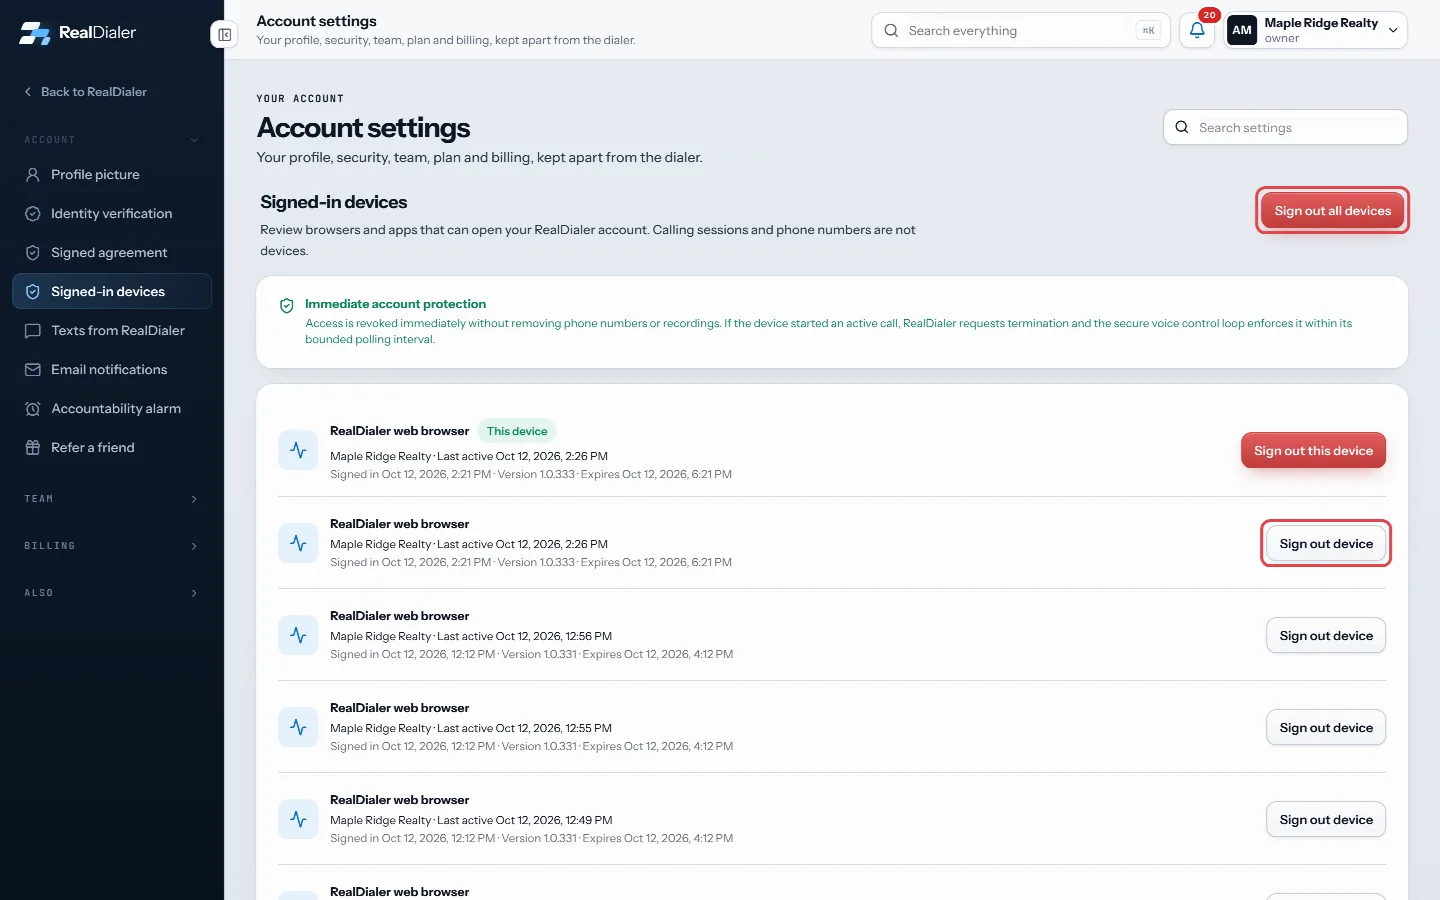This screenshot has width=1440, height=900.
Task: Click the magnifier icon in Search settings
Action: (1182, 127)
